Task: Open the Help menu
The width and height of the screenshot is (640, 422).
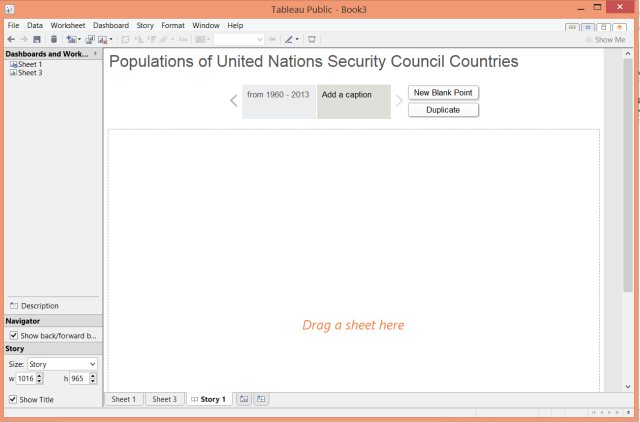Action: tap(235, 25)
